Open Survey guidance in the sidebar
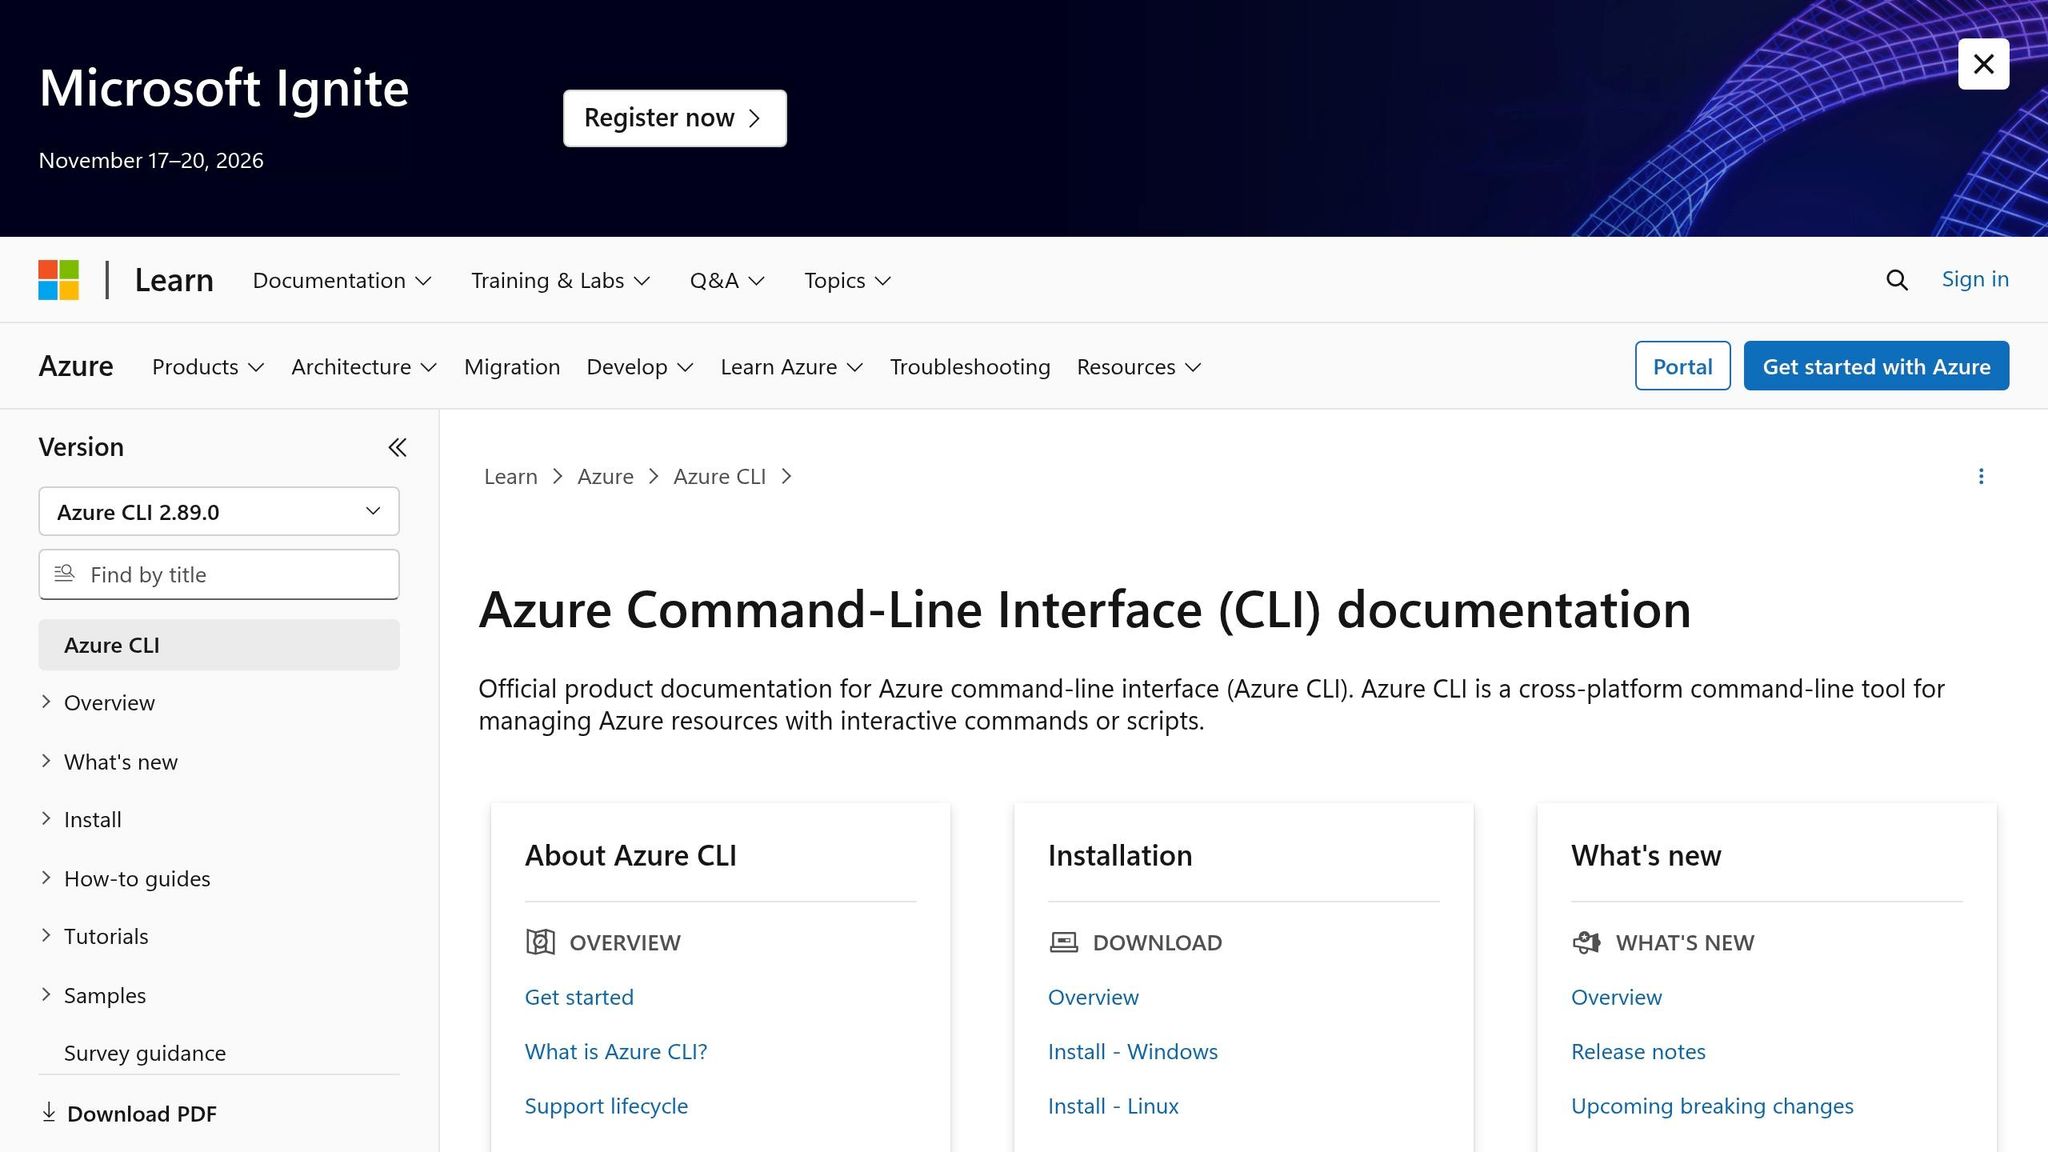Image resolution: width=2048 pixels, height=1152 pixels. coord(145,1053)
